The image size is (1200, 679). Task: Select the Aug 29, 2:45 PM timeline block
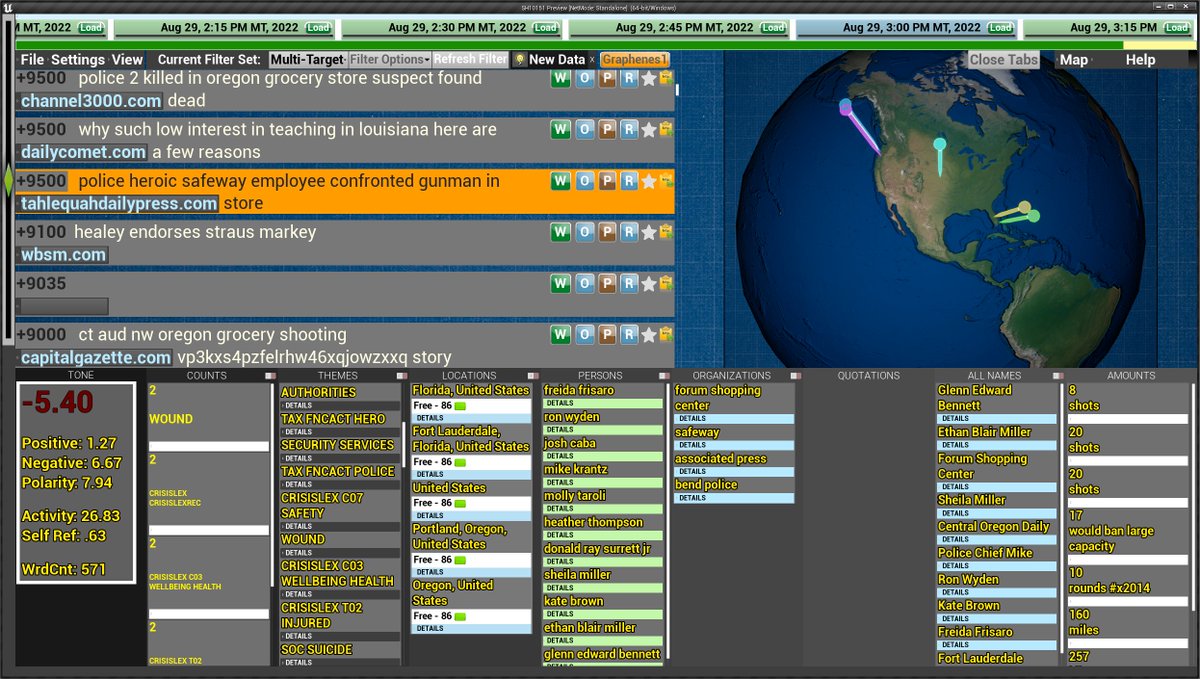point(679,28)
